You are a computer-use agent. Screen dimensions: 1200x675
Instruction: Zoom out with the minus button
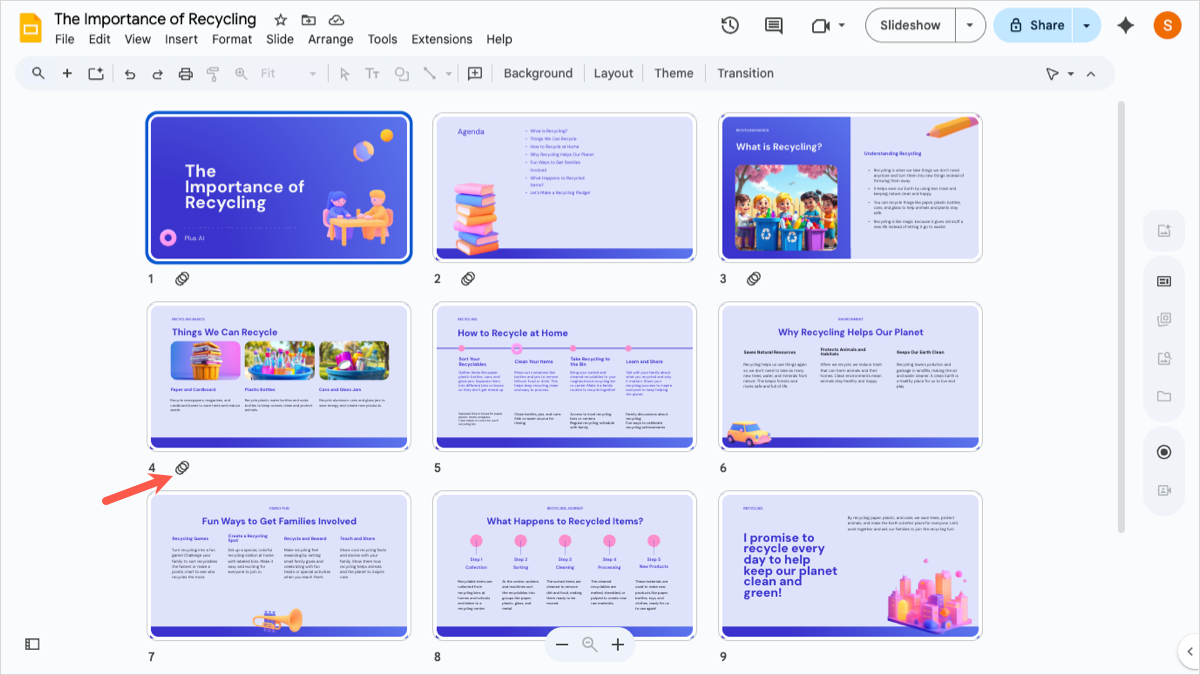tap(562, 645)
